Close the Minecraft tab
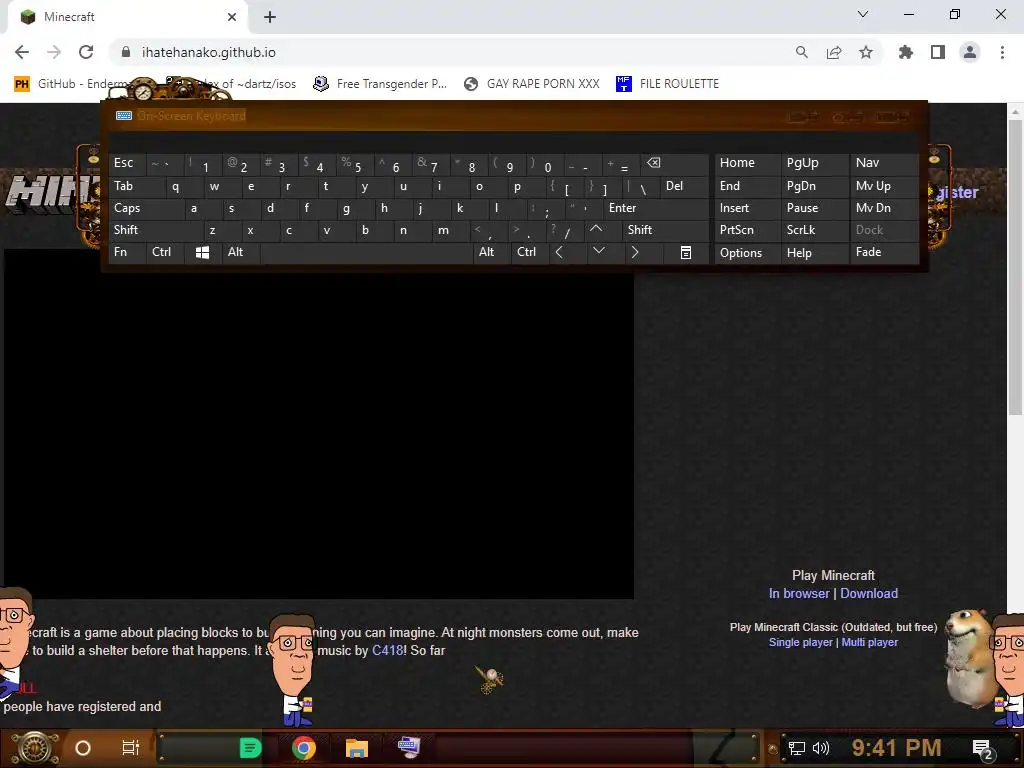The height and width of the screenshot is (768, 1024). tap(232, 17)
